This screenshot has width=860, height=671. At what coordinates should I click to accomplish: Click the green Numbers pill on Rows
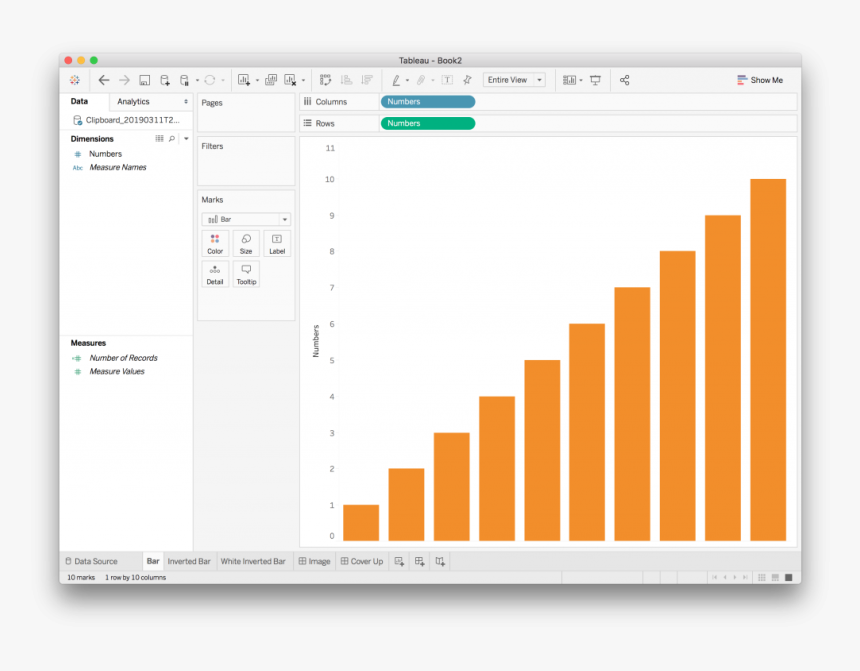[x=428, y=123]
